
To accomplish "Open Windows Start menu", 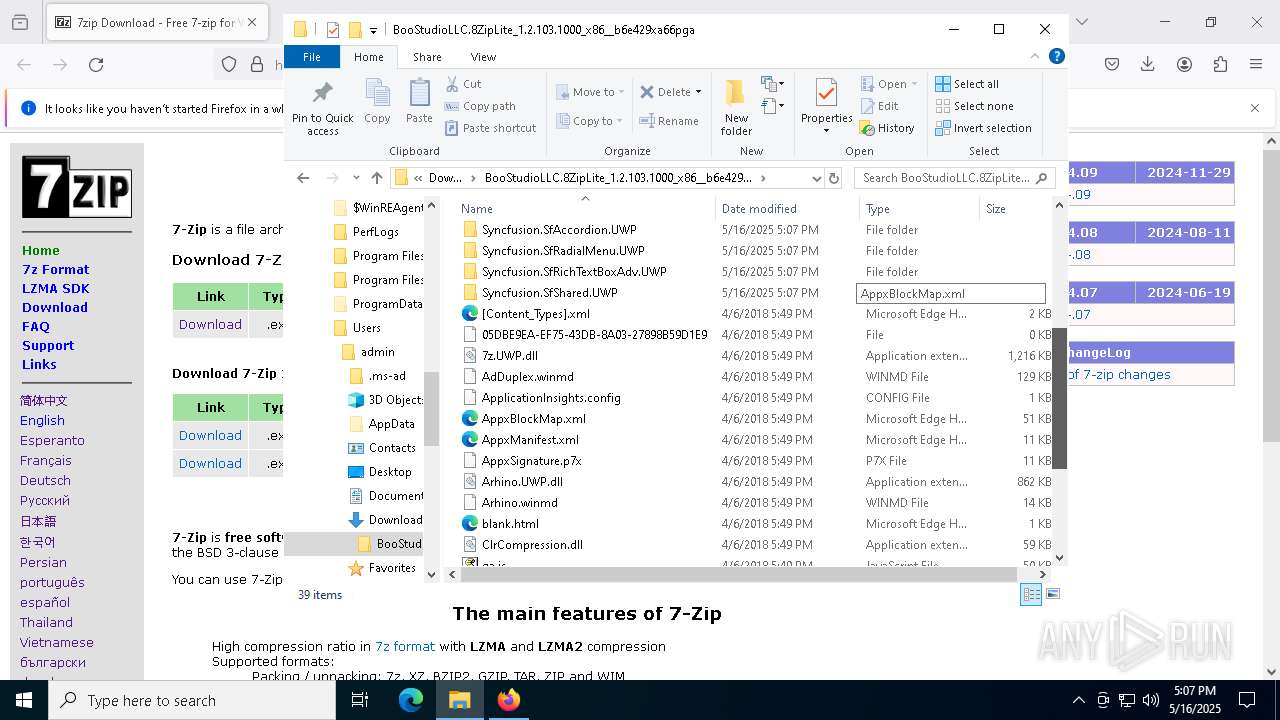I will pyautogui.click(x=23, y=700).
